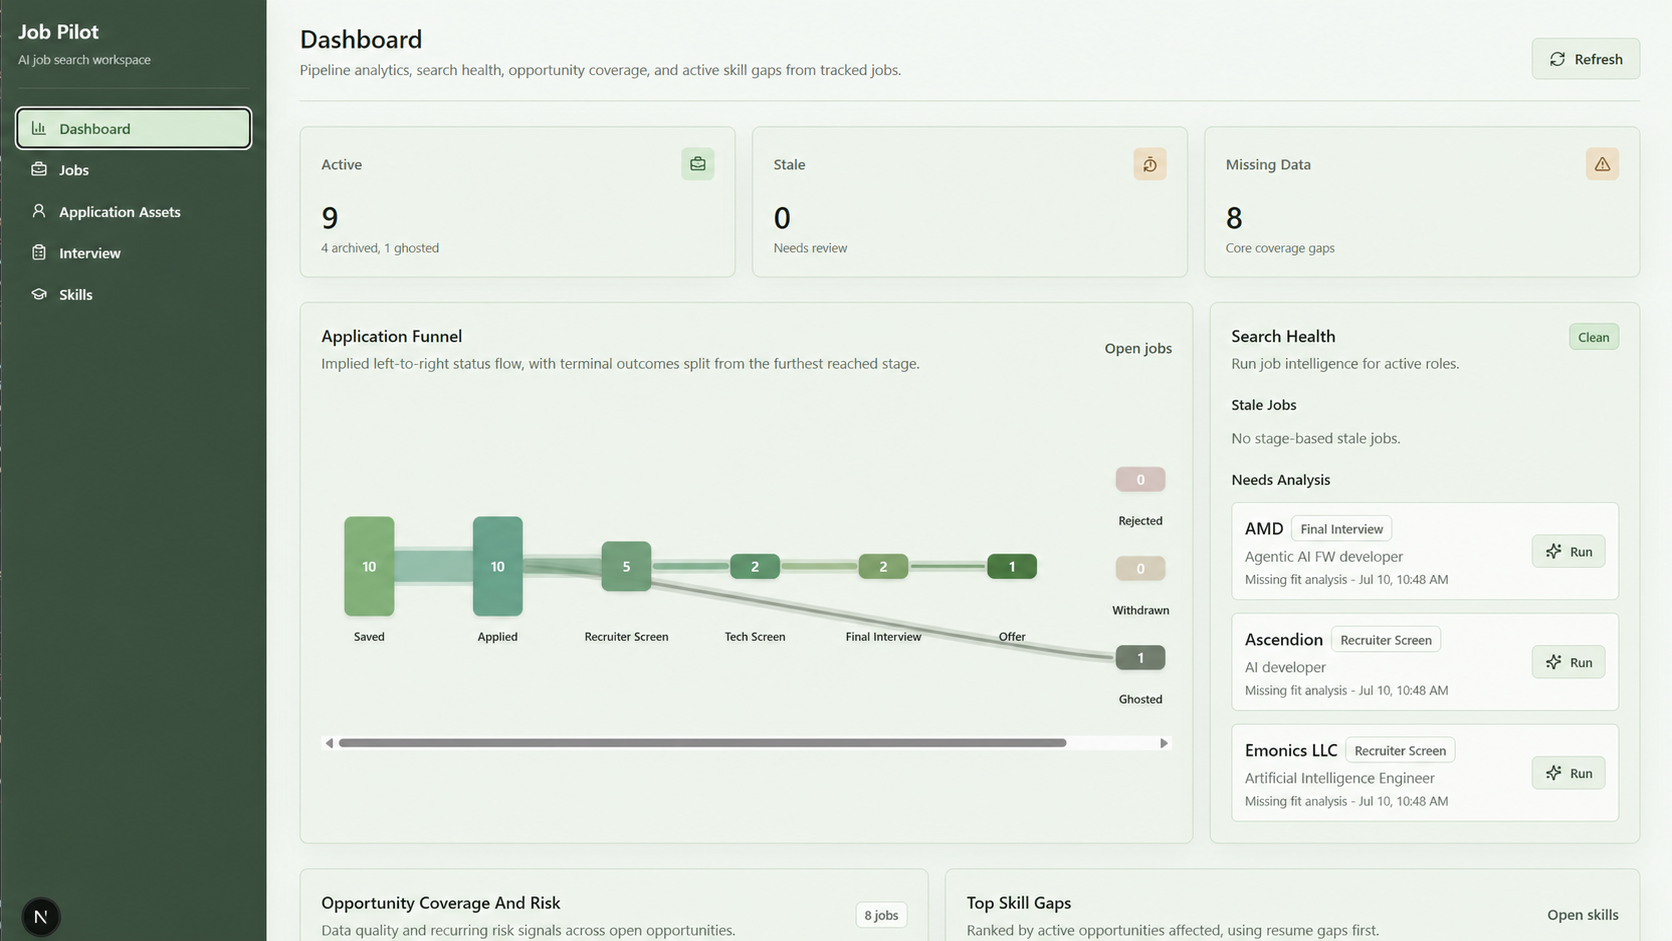Click the briefcase icon on Active card
1672x941 pixels.
pos(698,164)
